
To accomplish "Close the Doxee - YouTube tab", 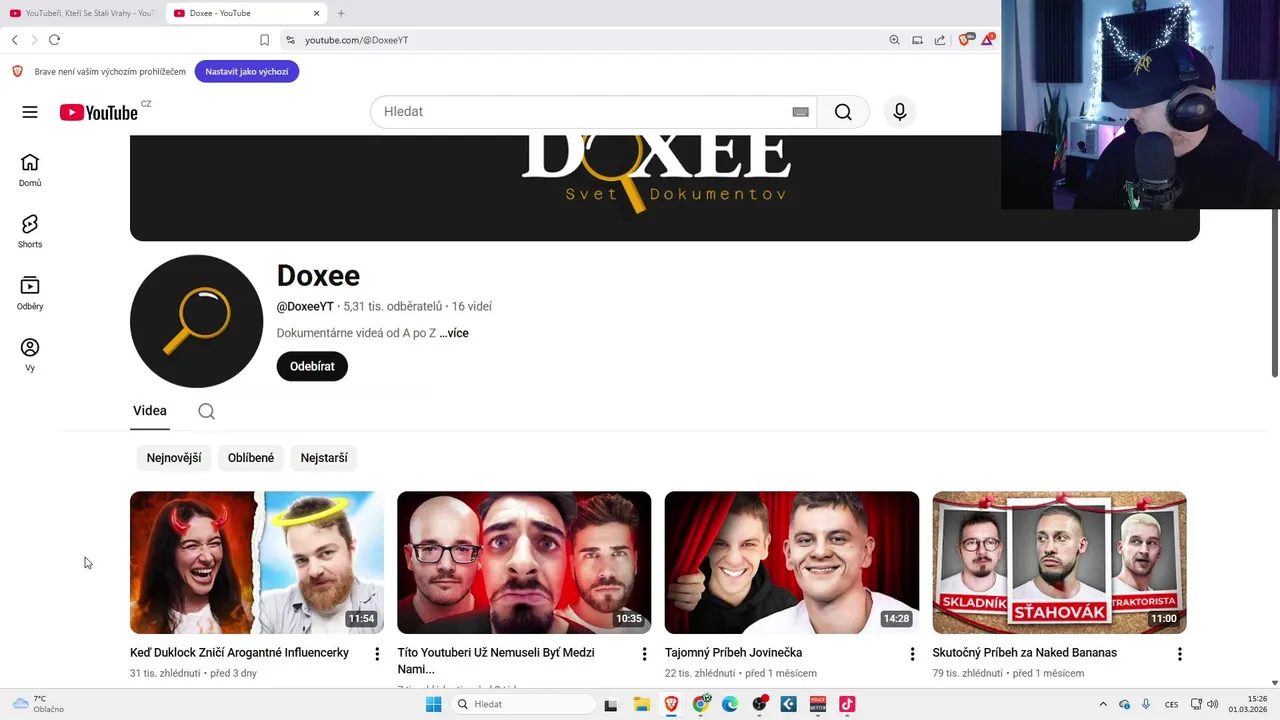I will coord(317,13).
